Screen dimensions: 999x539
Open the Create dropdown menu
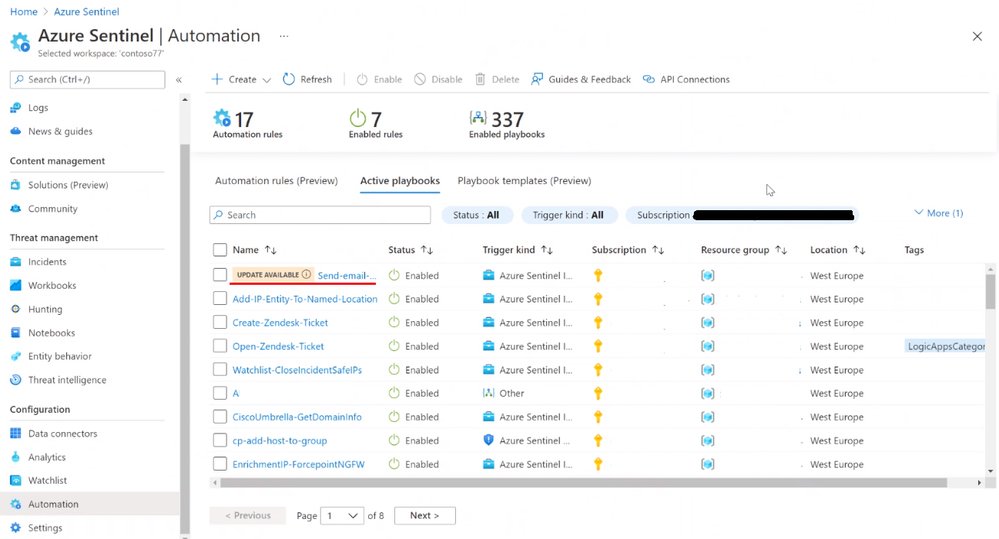241,79
